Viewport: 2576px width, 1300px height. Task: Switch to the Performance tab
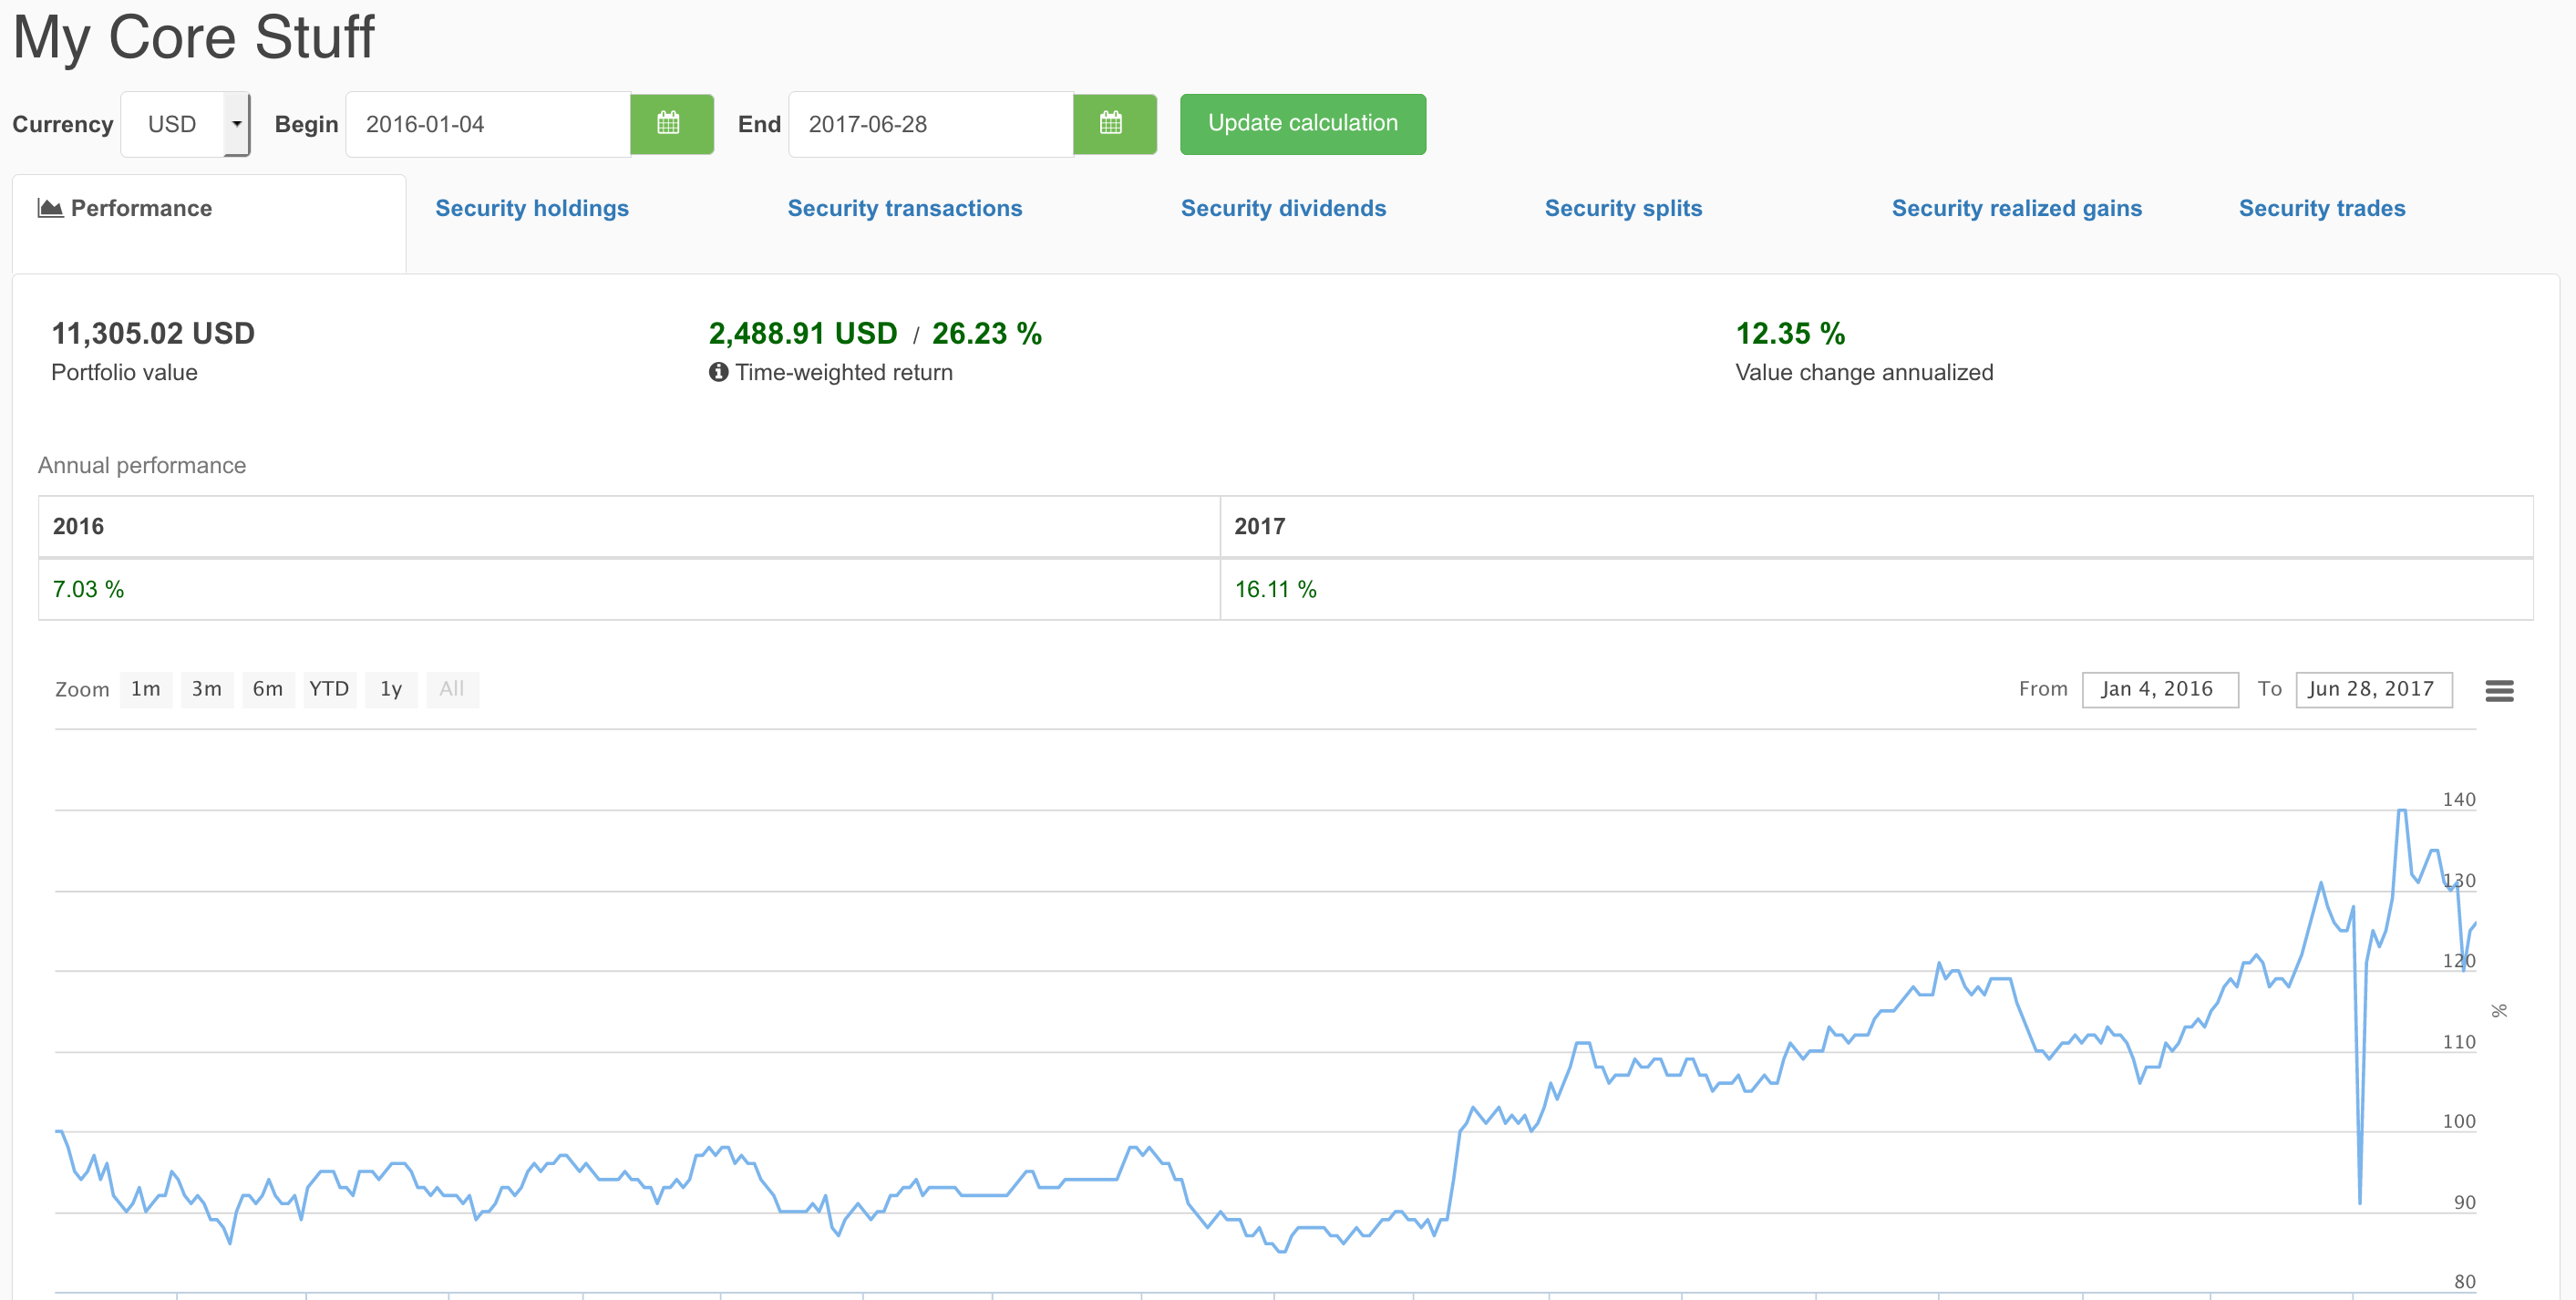(209, 222)
